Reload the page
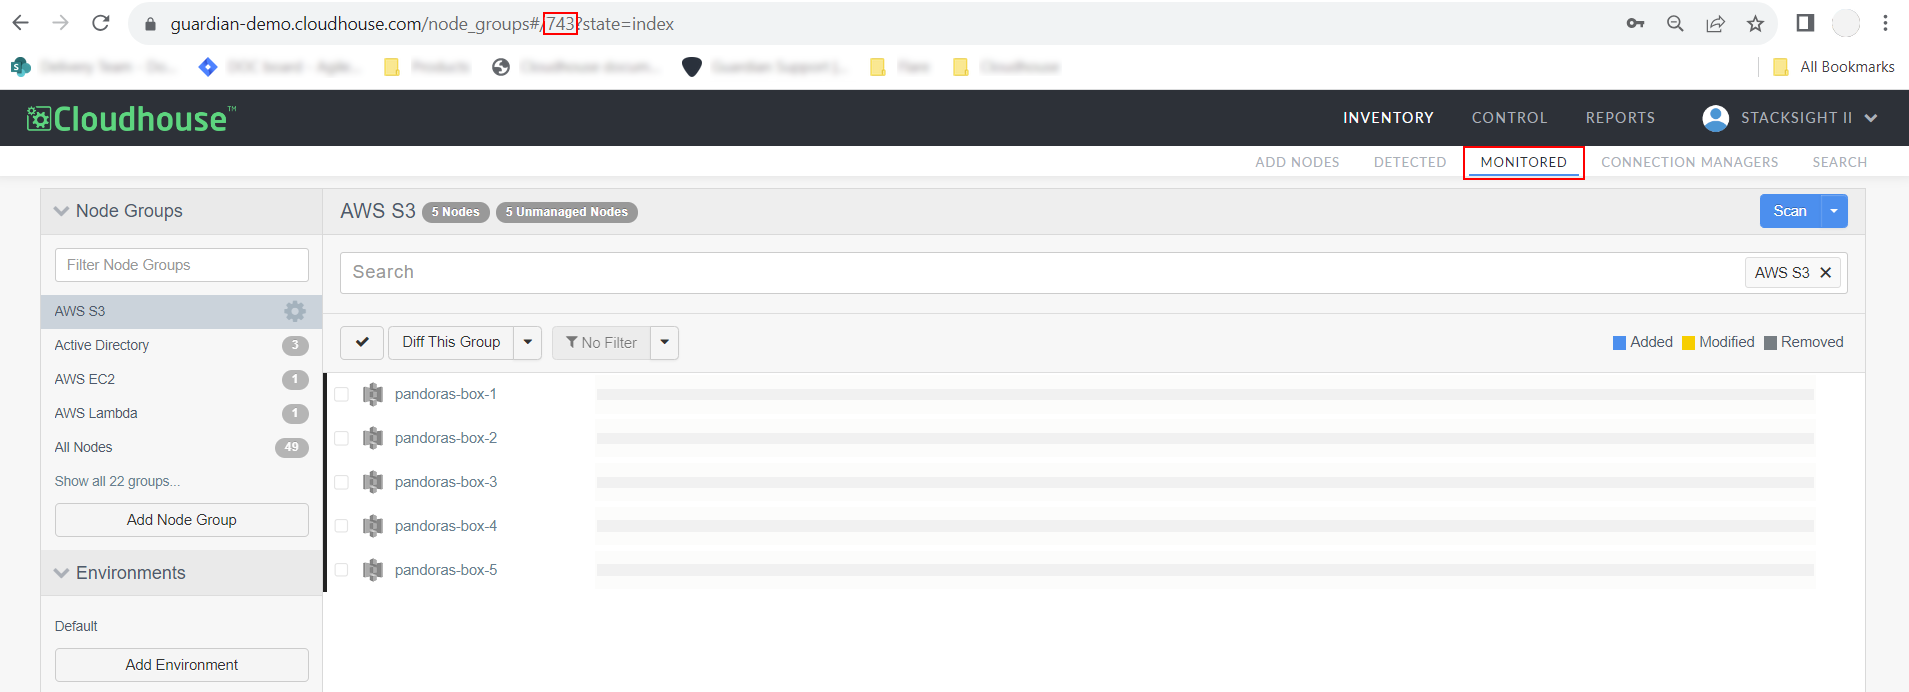Viewport: 1909px width, 692px height. tap(101, 23)
